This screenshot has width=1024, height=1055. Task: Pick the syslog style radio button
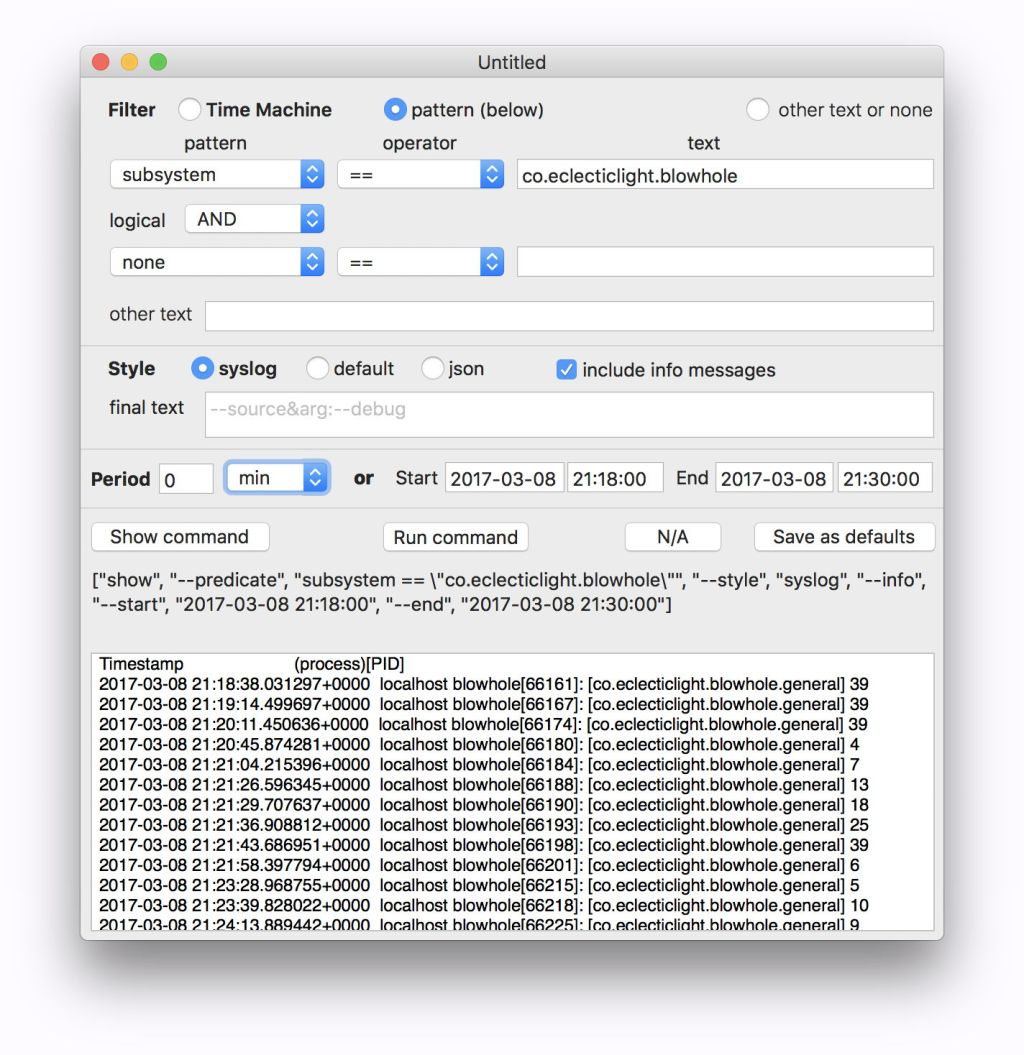coord(202,369)
